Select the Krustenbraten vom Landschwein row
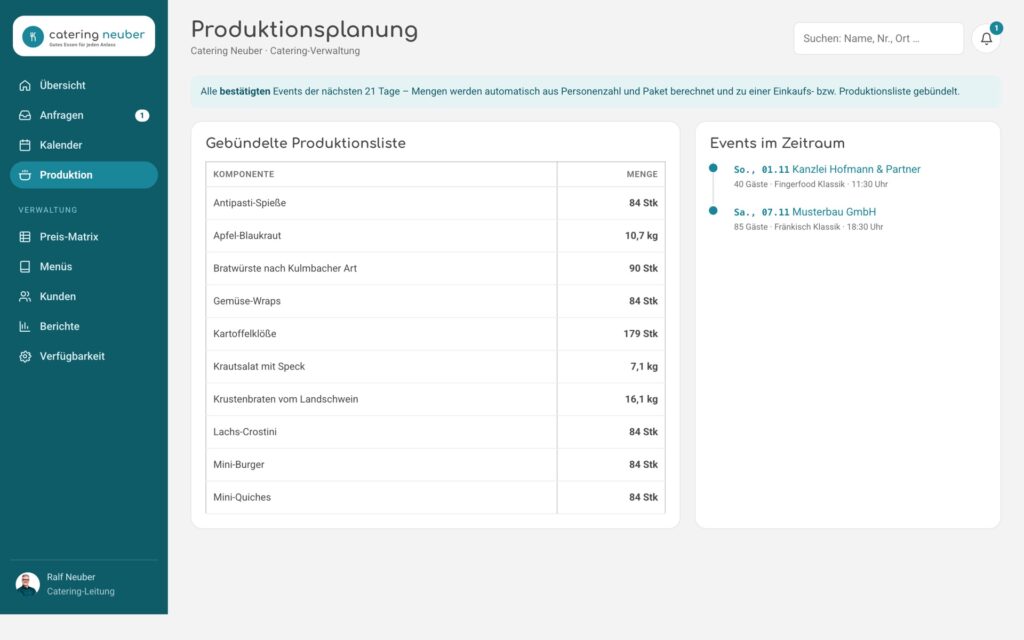 pyautogui.click(x=435, y=399)
